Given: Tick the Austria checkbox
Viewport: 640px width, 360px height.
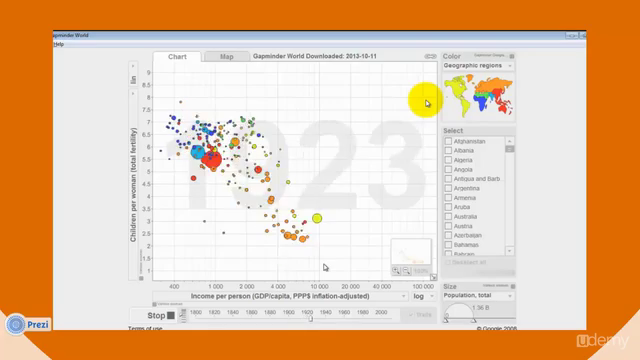Looking at the screenshot, I should tap(448, 226).
